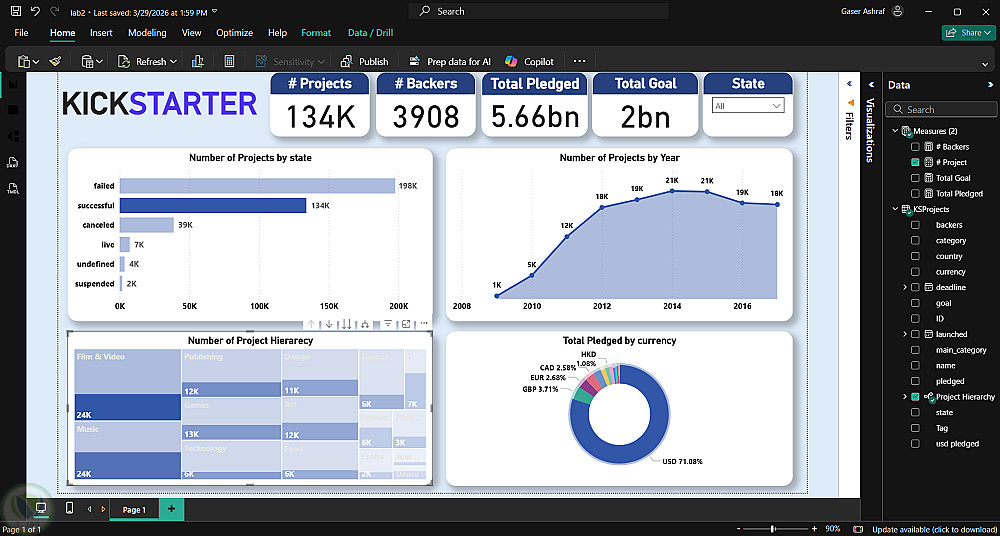Click Update available download link
The image size is (1000, 536).
(933, 529)
